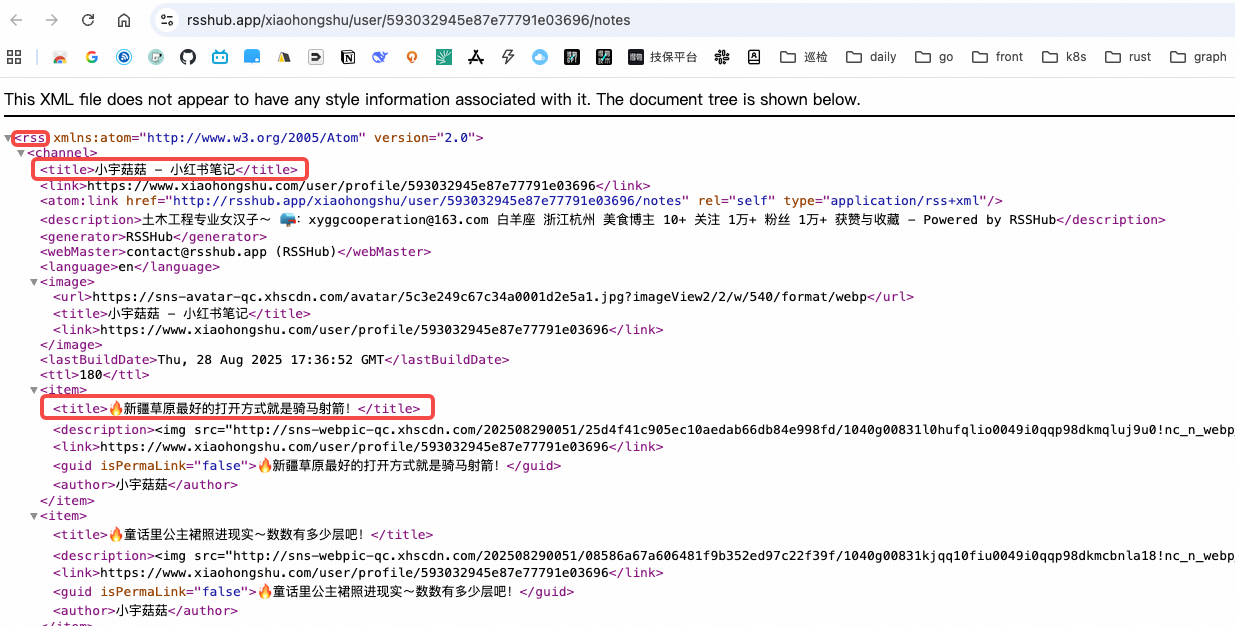Open the Google bookmark
This screenshot has height=626, width=1235.
pos(92,57)
